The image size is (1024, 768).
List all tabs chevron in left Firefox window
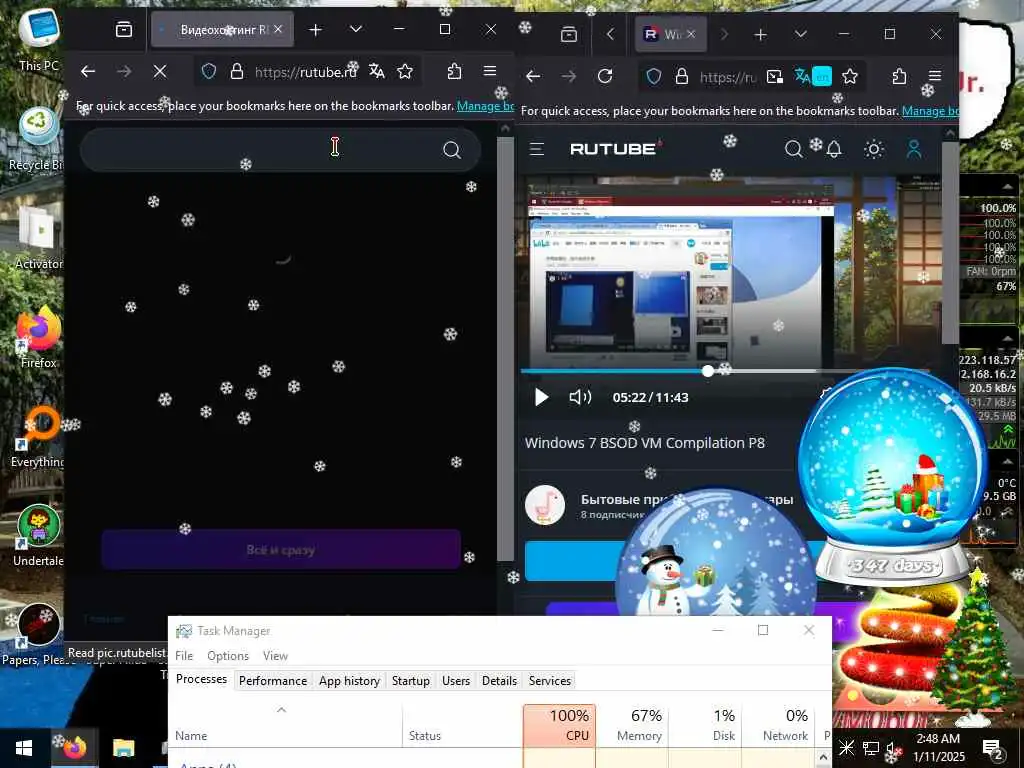tap(356, 29)
